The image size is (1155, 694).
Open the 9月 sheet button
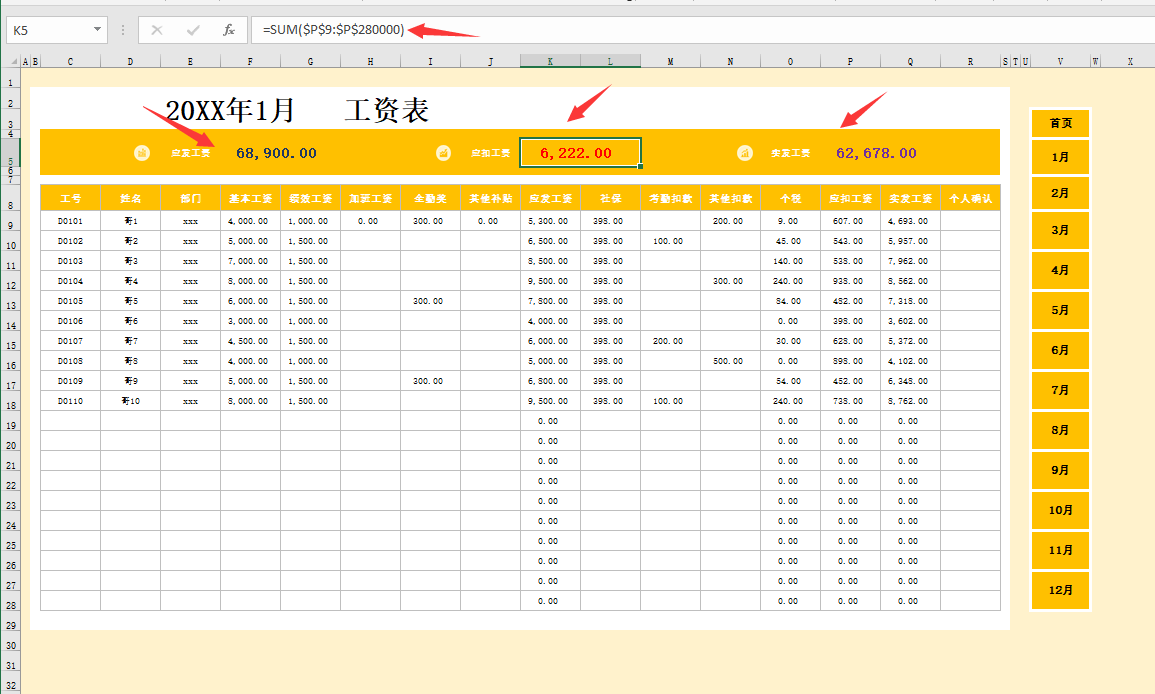(1060, 470)
